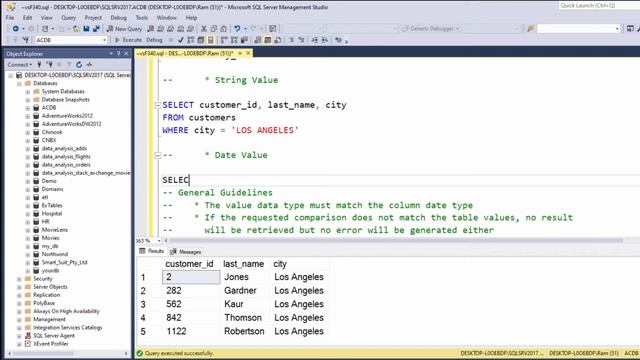Click the Object Explorer Activity Monitor icon
640x360 pixels.
[89, 64]
